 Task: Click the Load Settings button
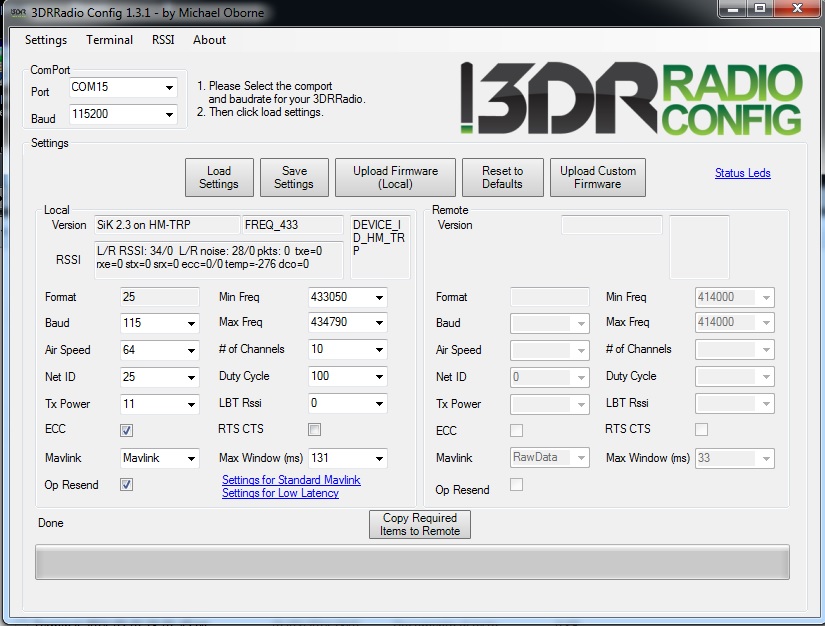click(x=219, y=177)
